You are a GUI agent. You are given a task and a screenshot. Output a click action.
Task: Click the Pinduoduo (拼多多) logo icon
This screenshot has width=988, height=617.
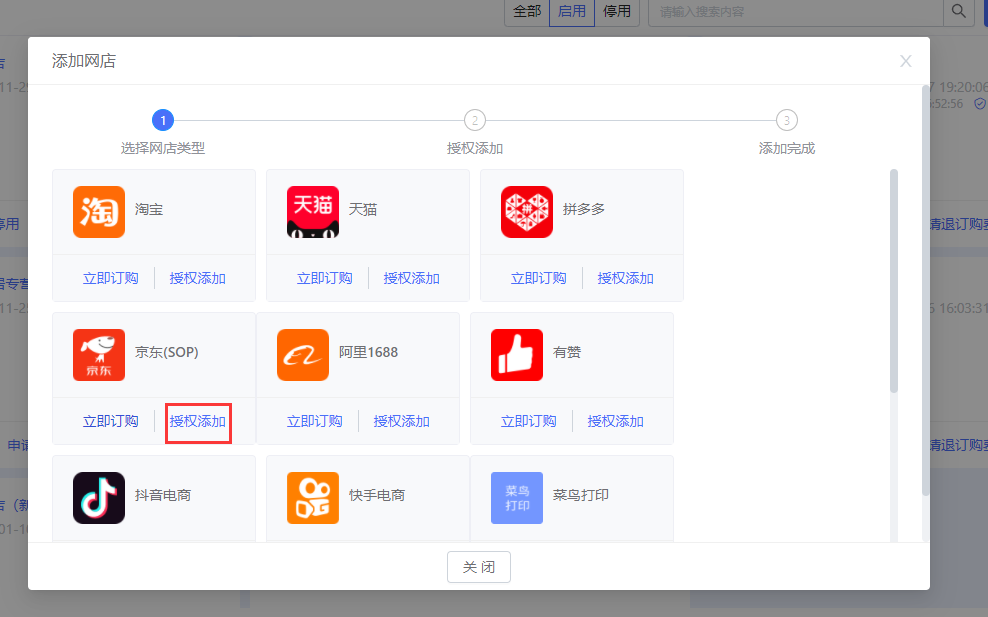(527, 212)
